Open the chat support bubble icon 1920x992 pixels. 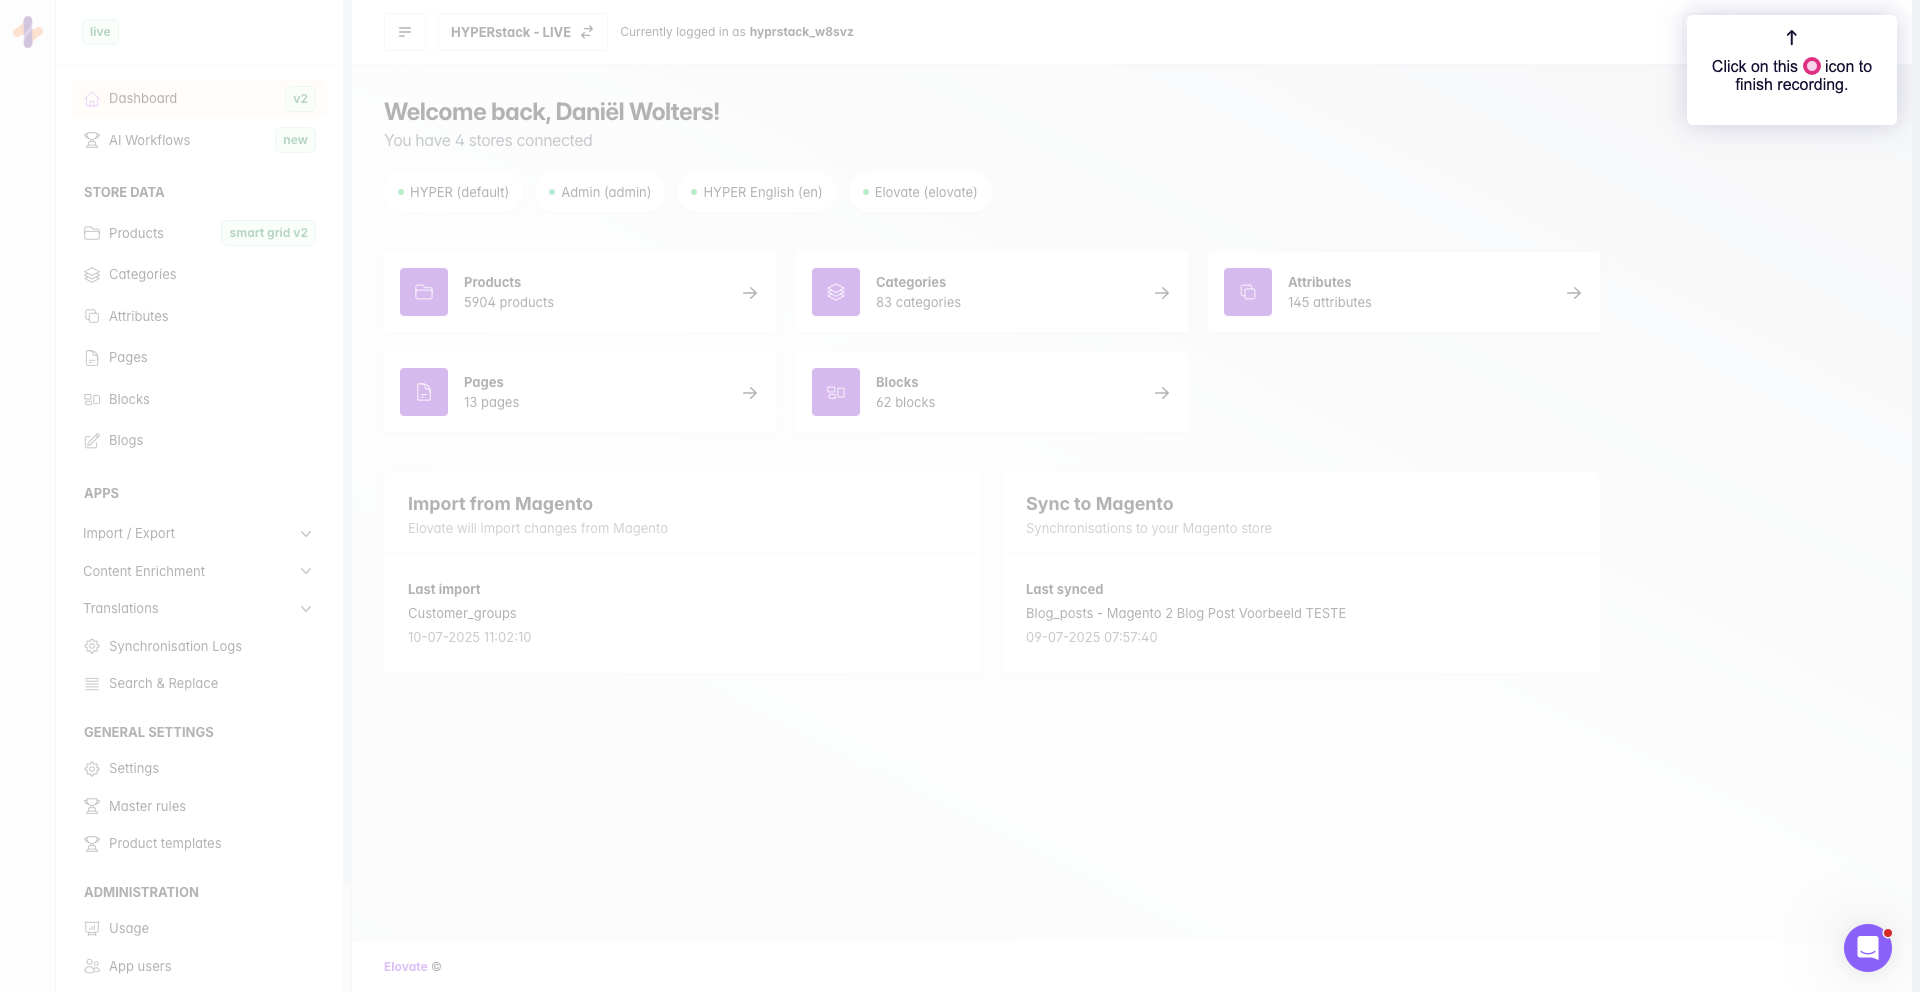click(x=1867, y=947)
